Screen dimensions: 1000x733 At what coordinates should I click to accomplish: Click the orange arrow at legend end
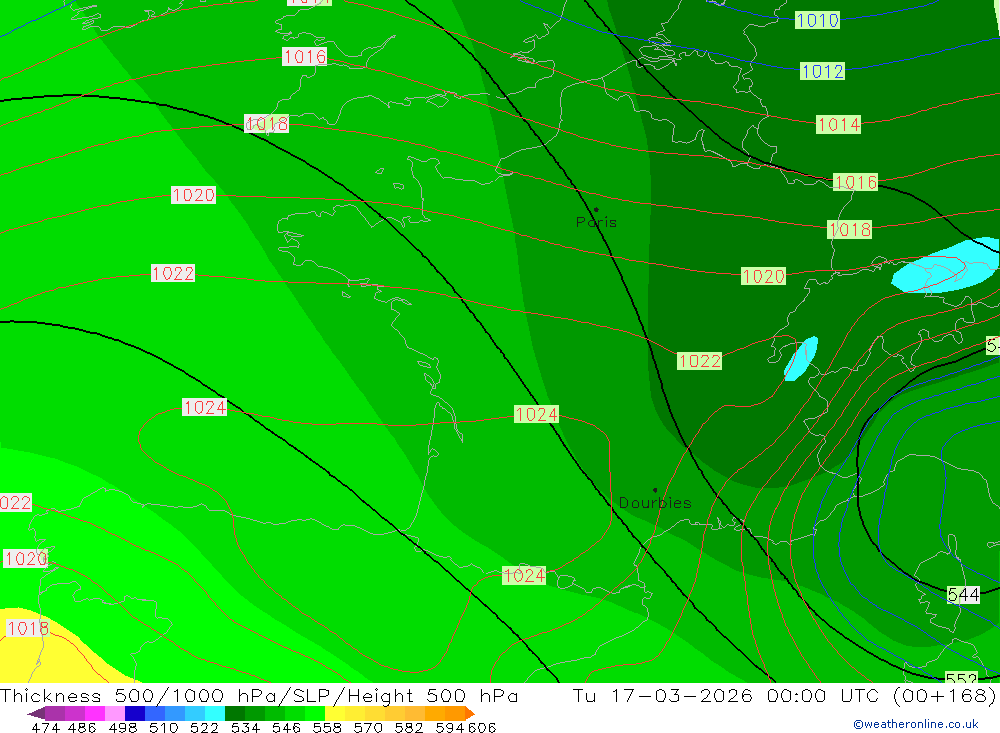click(x=470, y=713)
